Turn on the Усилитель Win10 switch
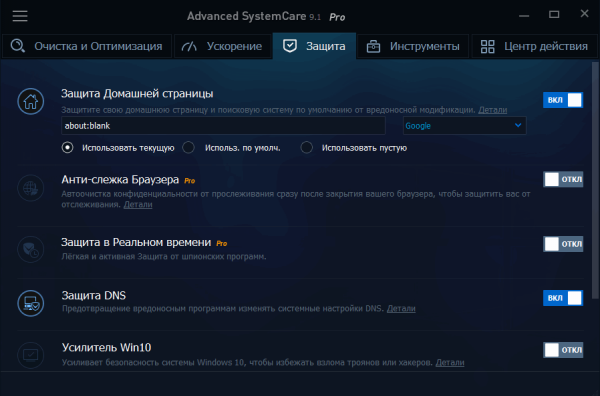 coord(563,350)
